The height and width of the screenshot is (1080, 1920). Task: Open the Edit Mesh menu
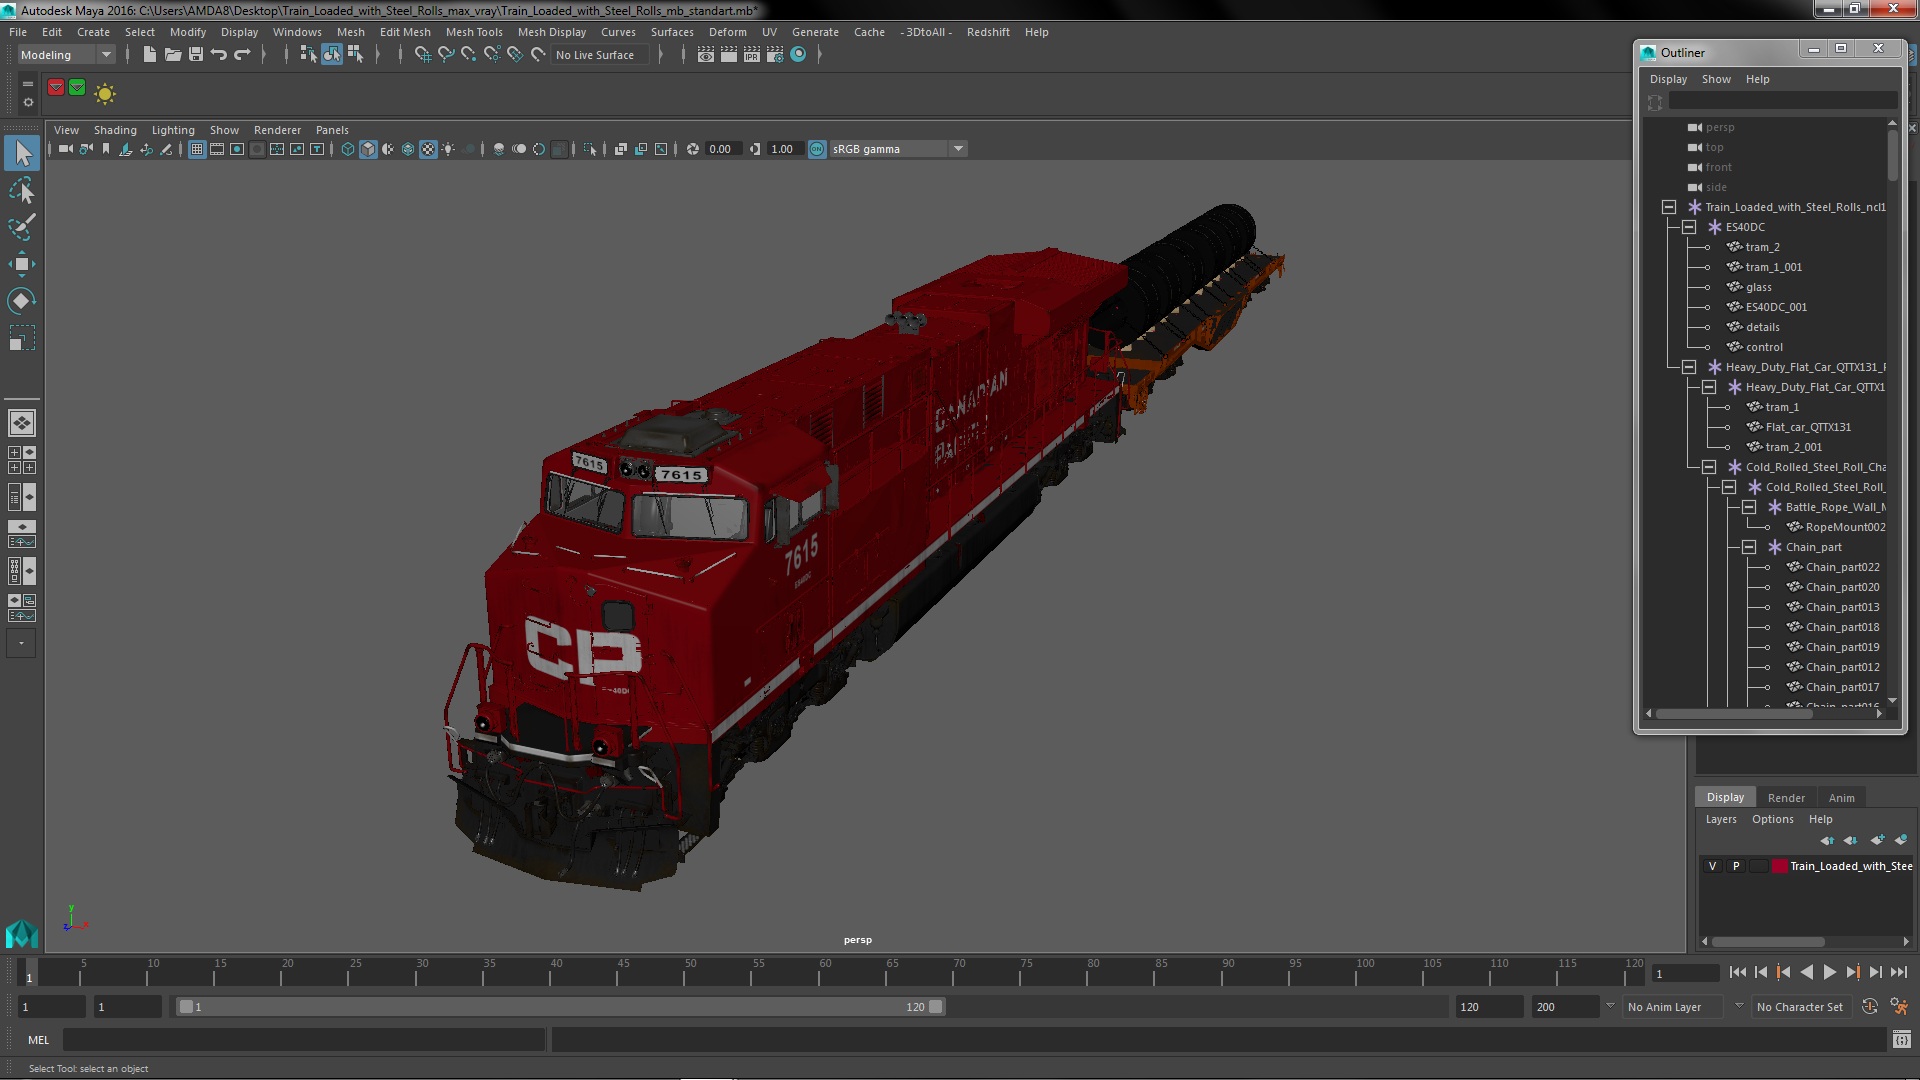click(405, 32)
